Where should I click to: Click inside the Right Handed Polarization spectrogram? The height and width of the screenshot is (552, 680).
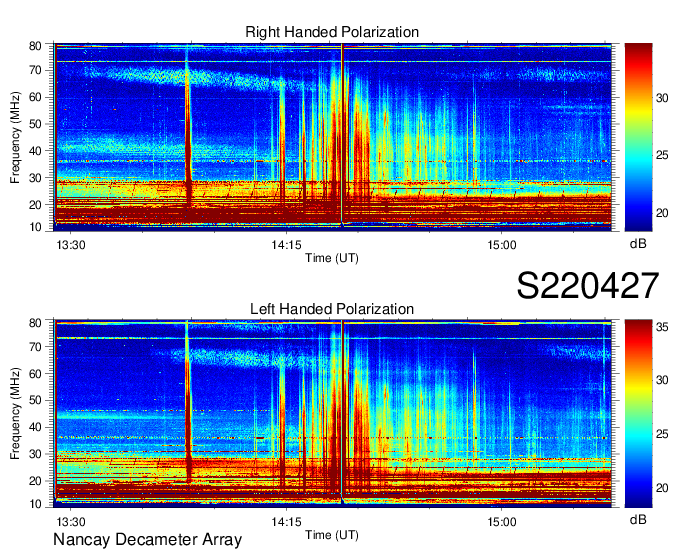click(333, 137)
